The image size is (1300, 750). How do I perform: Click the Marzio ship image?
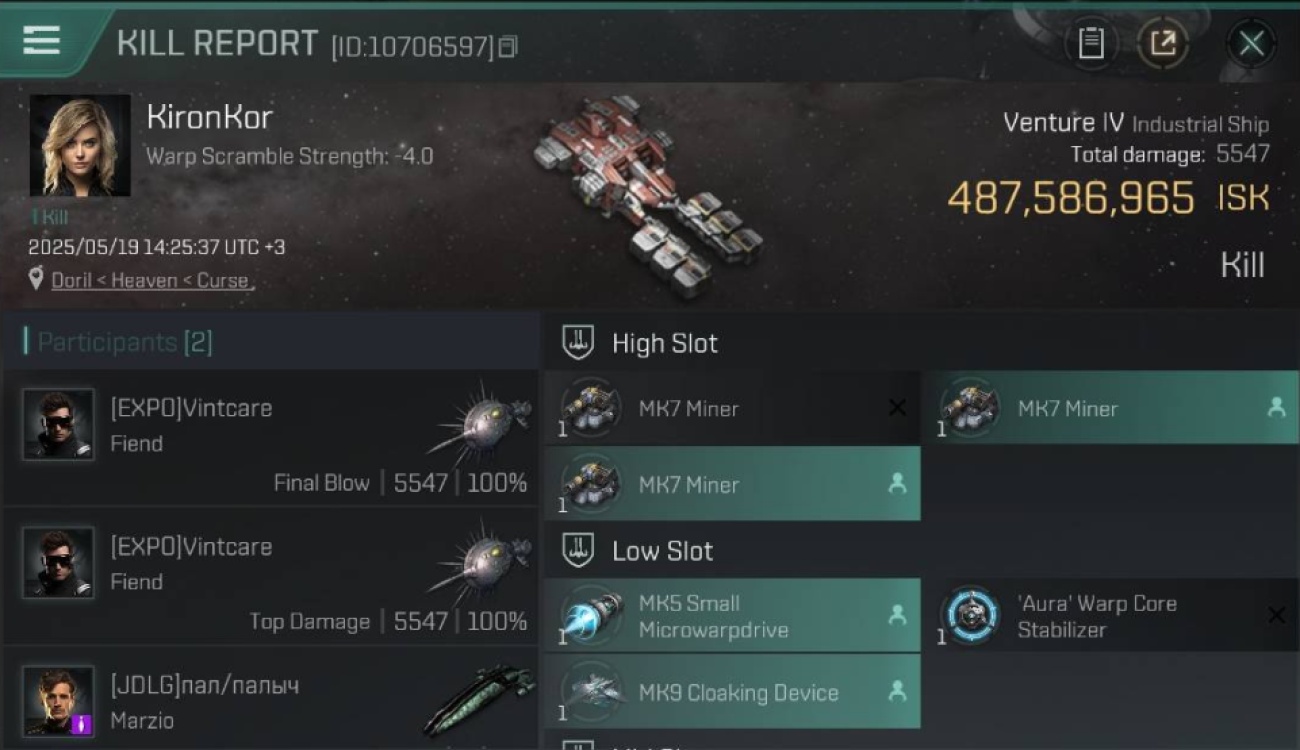(x=474, y=700)
